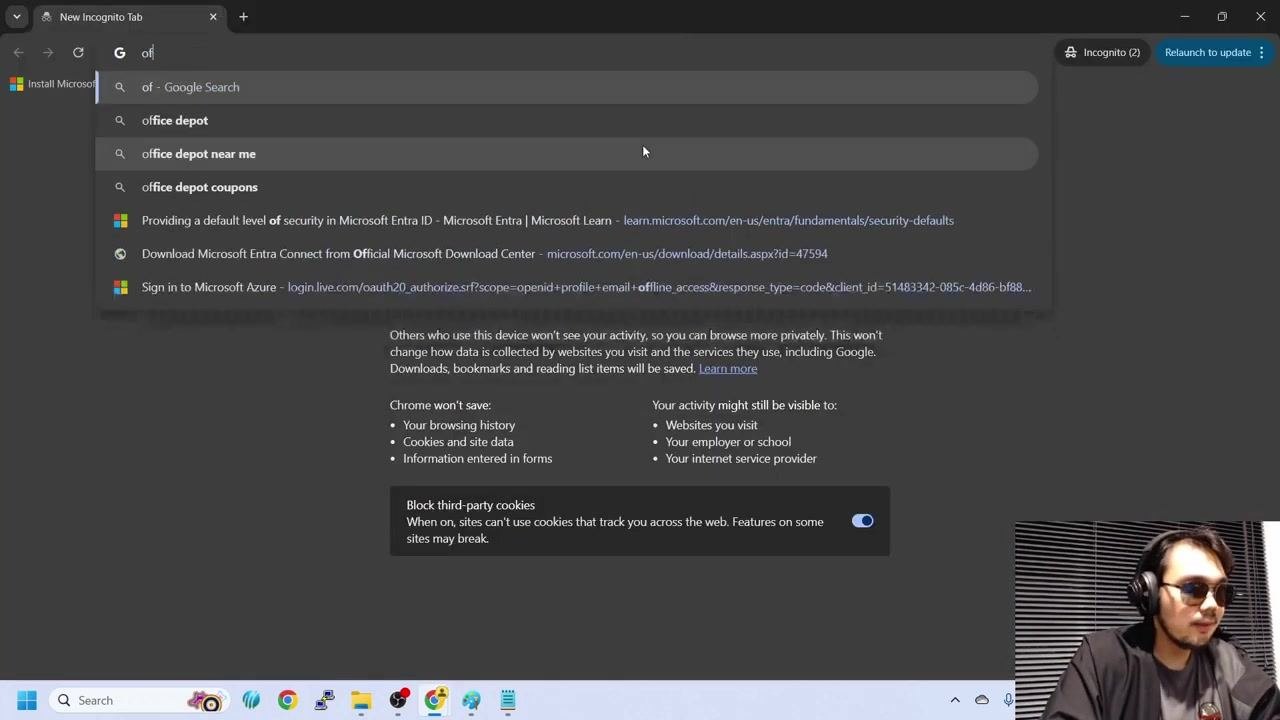Click the Incognito (2) indicator button

tap(1102, 52)
